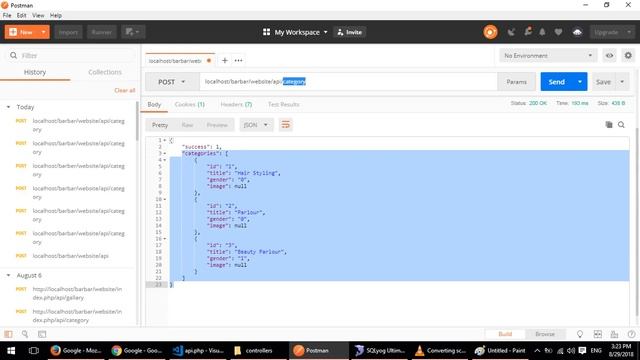
Task: Open Google Chrome window in taskbar
Action: 138,350
